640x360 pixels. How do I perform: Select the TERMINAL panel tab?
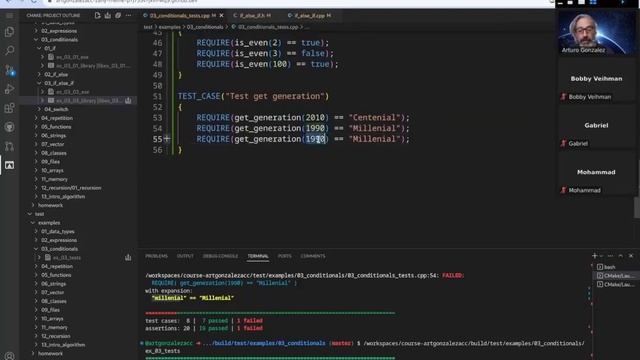pos(258,256)
